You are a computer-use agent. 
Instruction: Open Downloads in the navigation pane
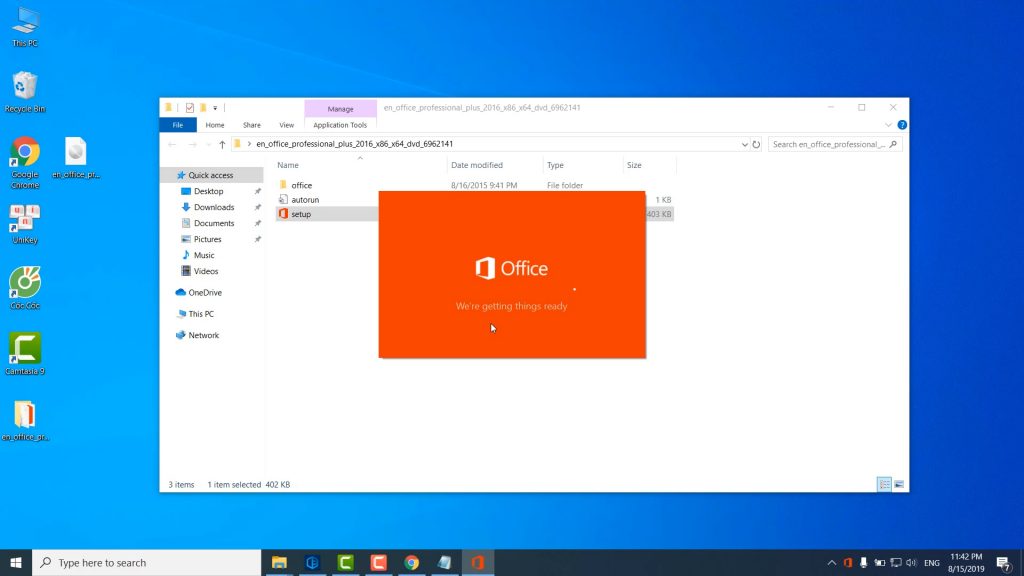214,207
